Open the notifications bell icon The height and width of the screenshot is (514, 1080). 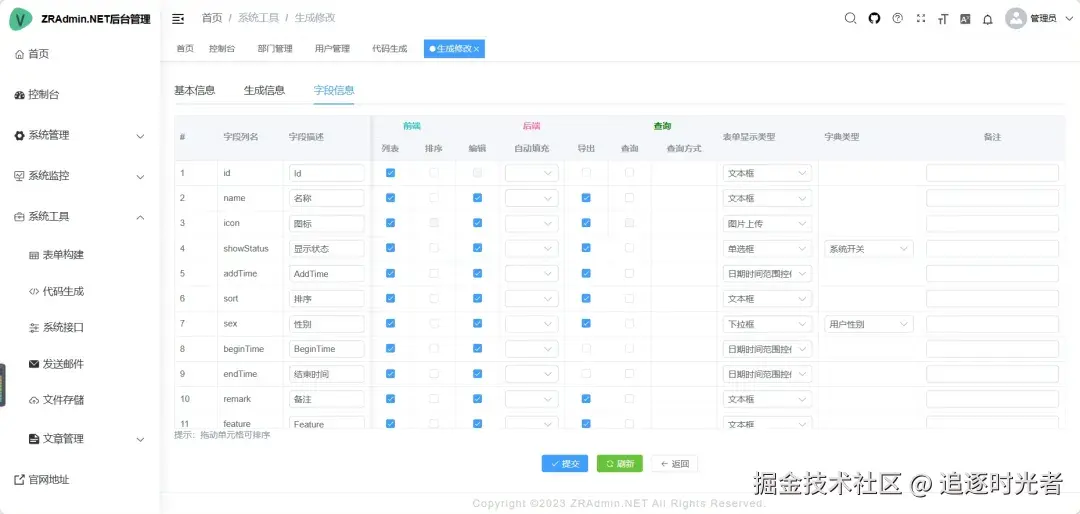(x=988, y=19)
